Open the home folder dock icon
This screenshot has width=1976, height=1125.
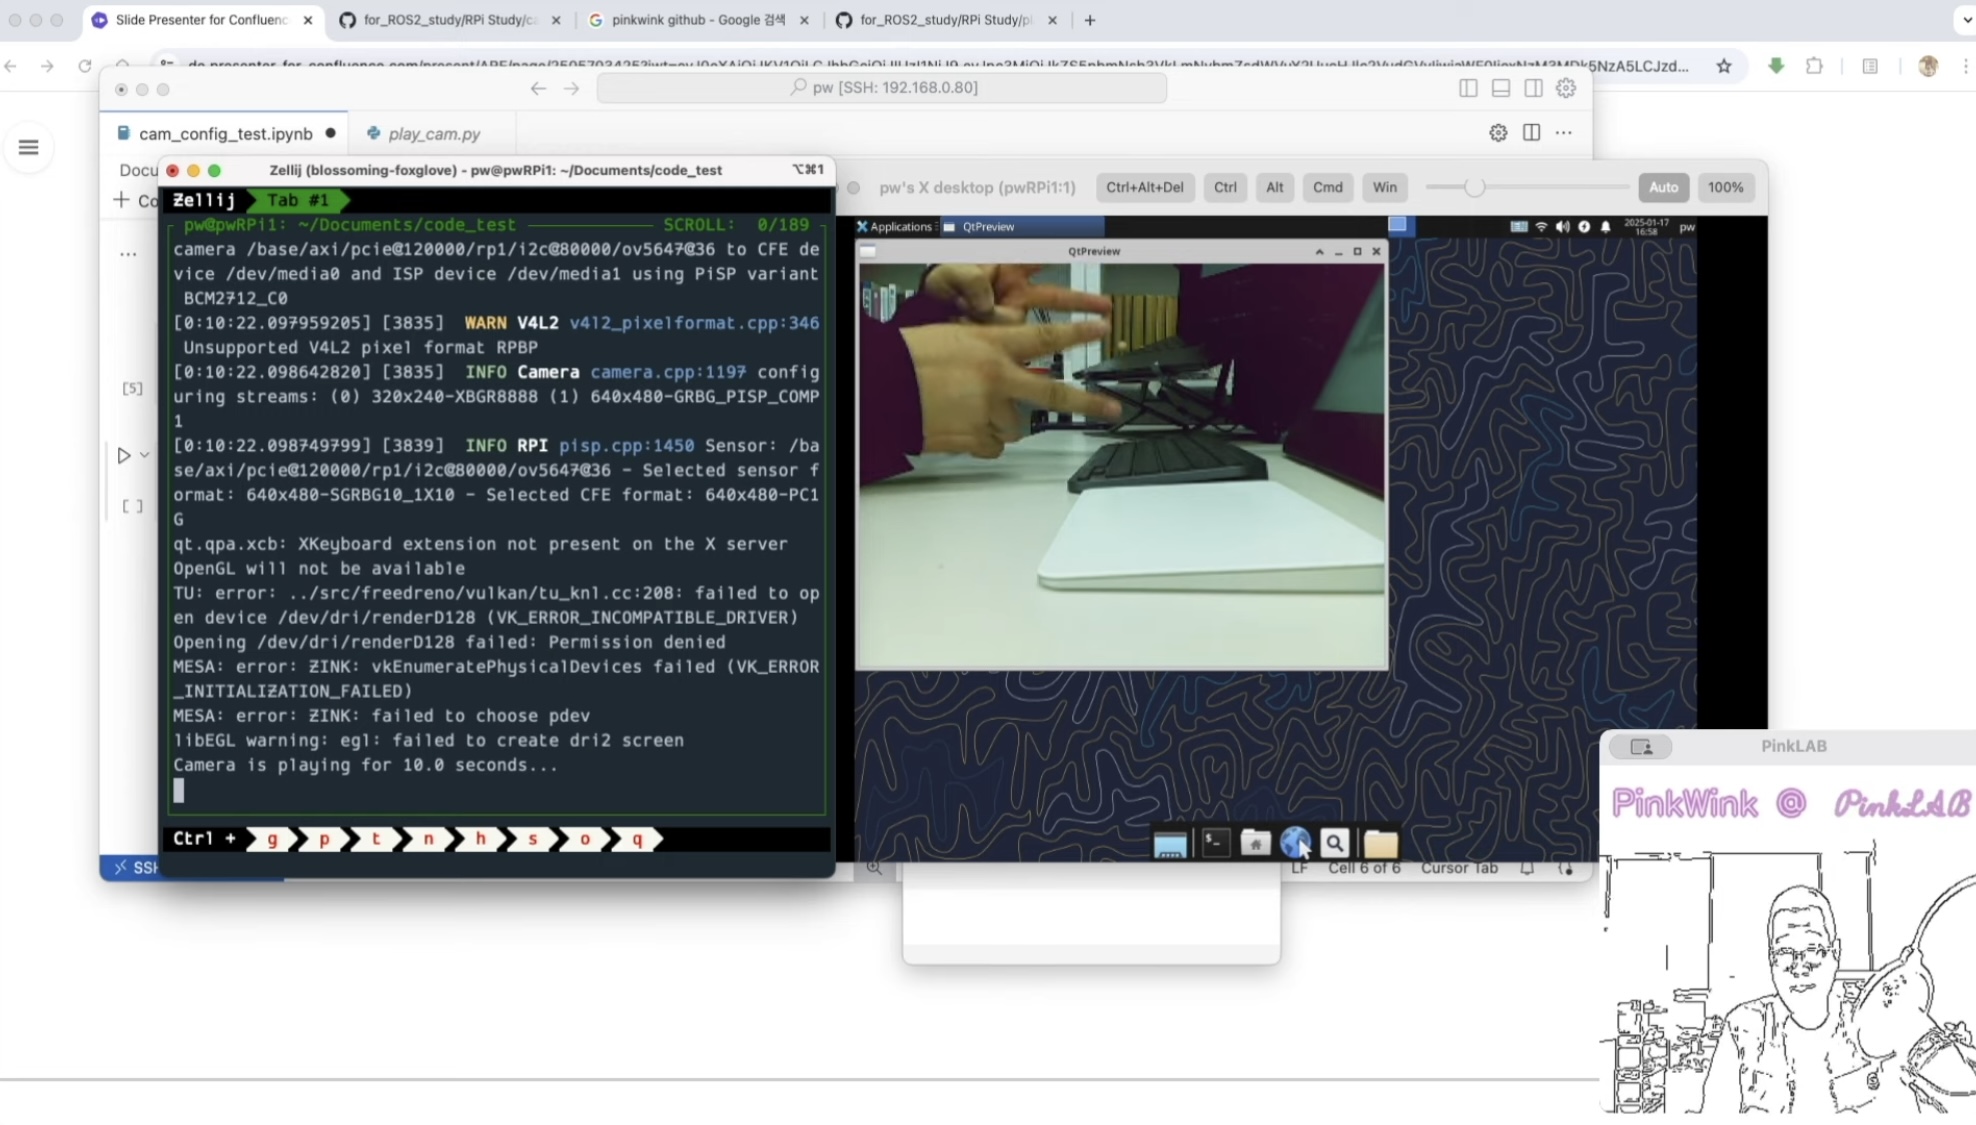[x=1255, y=843]
